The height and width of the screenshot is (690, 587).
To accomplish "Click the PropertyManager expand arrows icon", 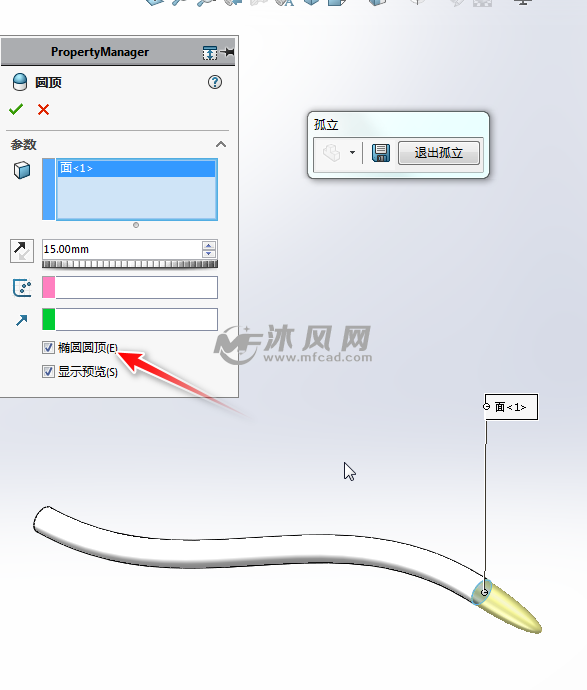I will (x=210, y=53).
